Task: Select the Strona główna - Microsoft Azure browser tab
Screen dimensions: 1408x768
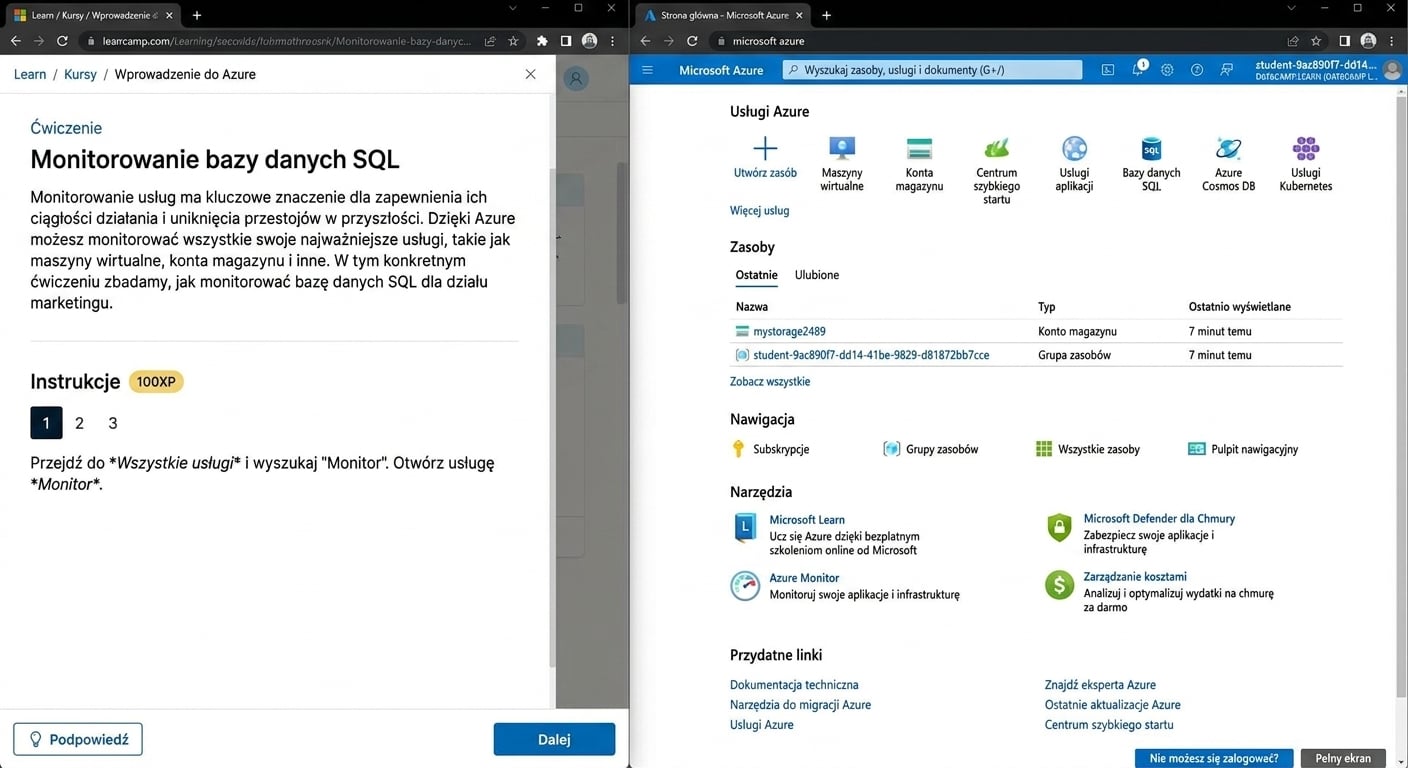Action: pyautogui.click(x=722, y=15)
